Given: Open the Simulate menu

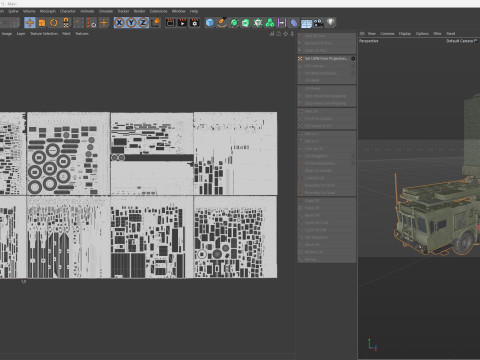Looking at the screenshot, I should (106, 11).
